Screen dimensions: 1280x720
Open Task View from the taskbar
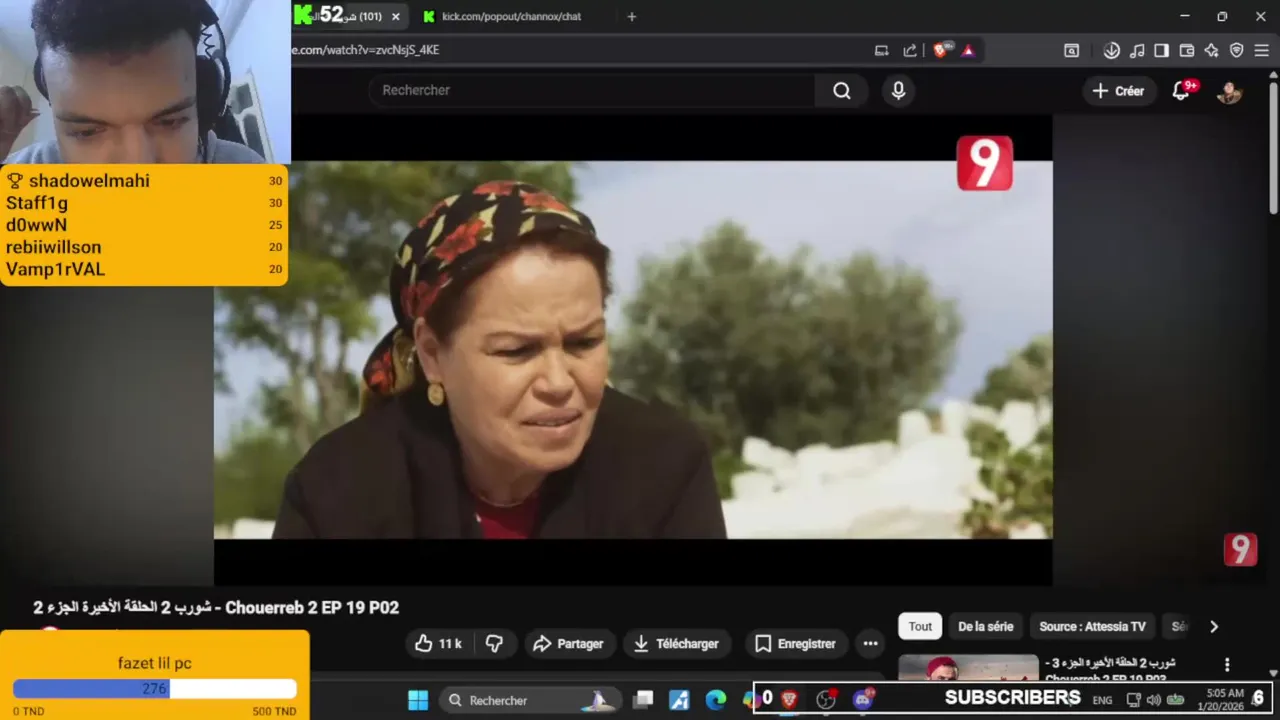(644, 700)
